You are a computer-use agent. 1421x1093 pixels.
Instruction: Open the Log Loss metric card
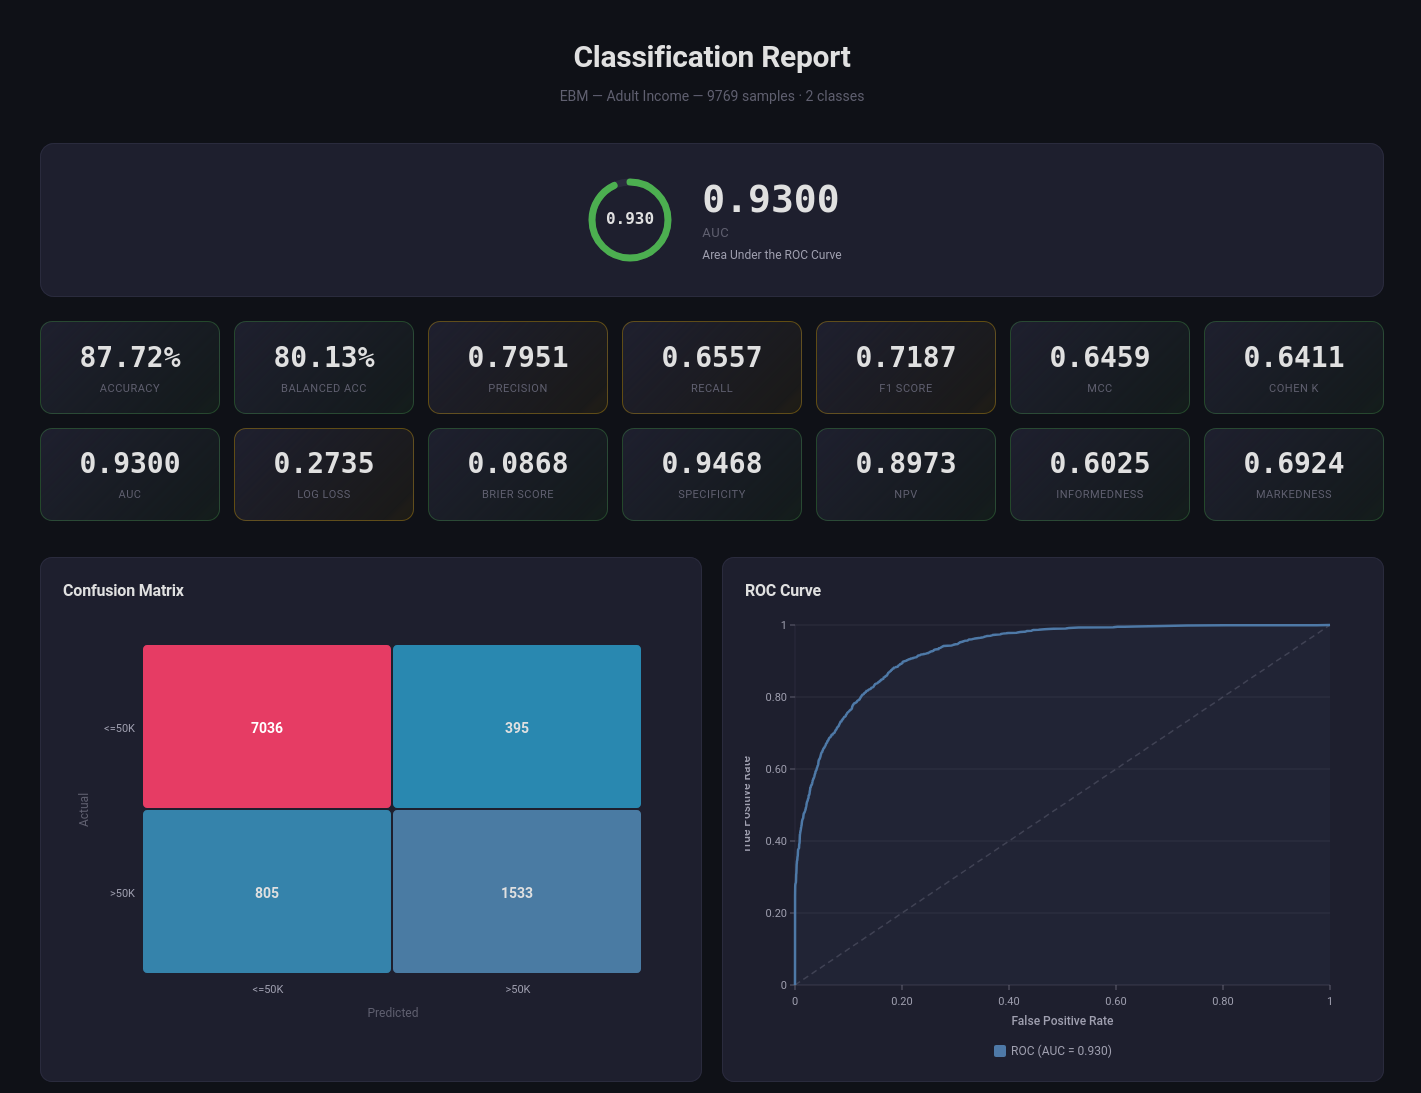coord(323,474)
